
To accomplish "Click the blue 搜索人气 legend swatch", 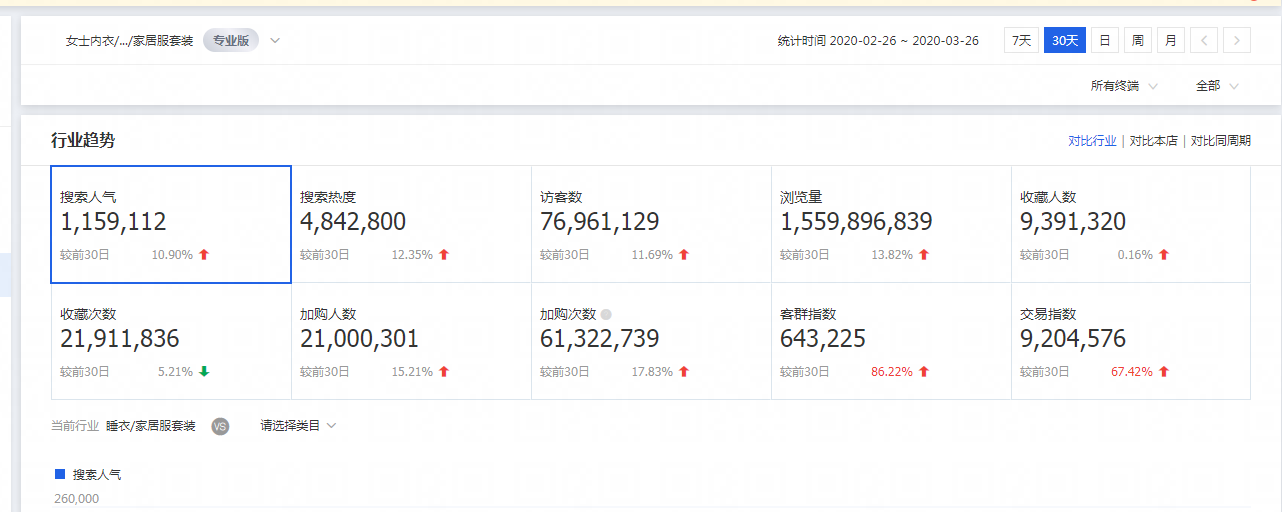I will [60, 474].
